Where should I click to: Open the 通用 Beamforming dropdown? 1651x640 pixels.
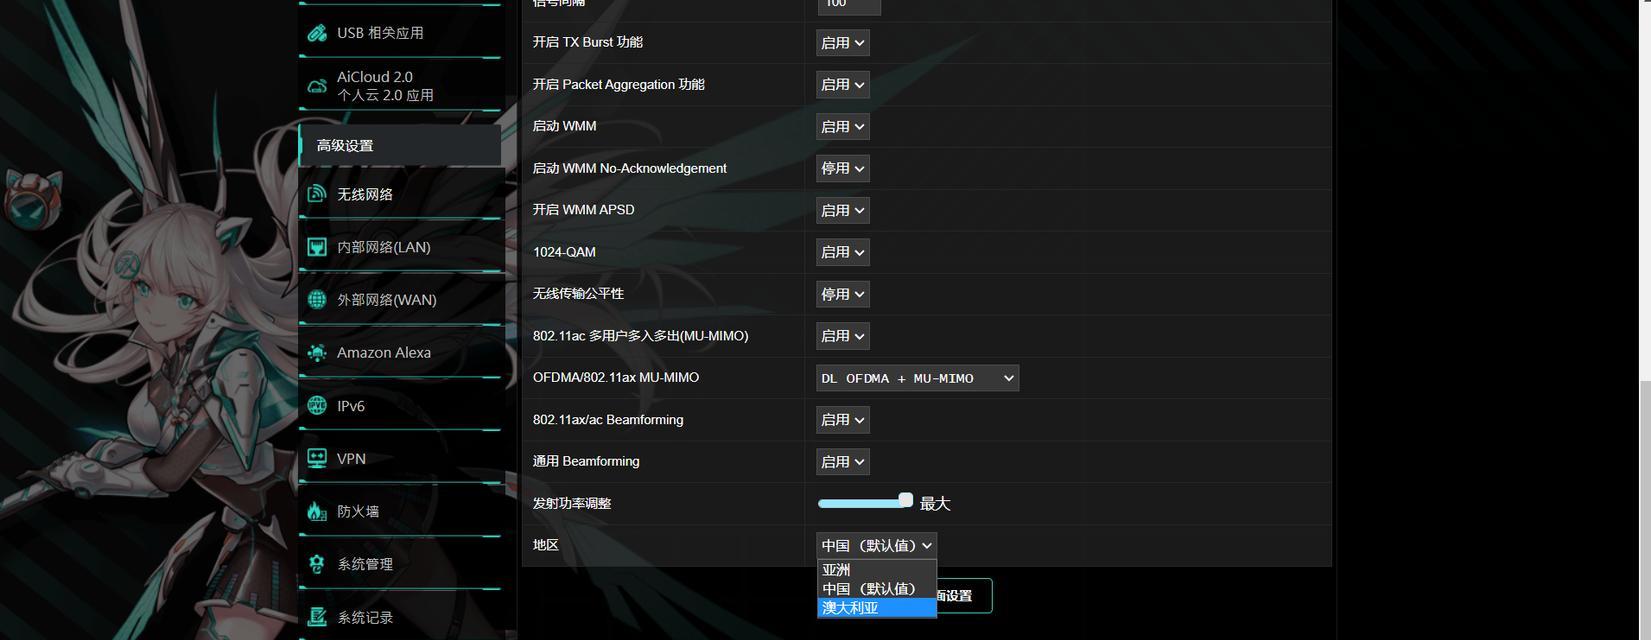point(843,462)
